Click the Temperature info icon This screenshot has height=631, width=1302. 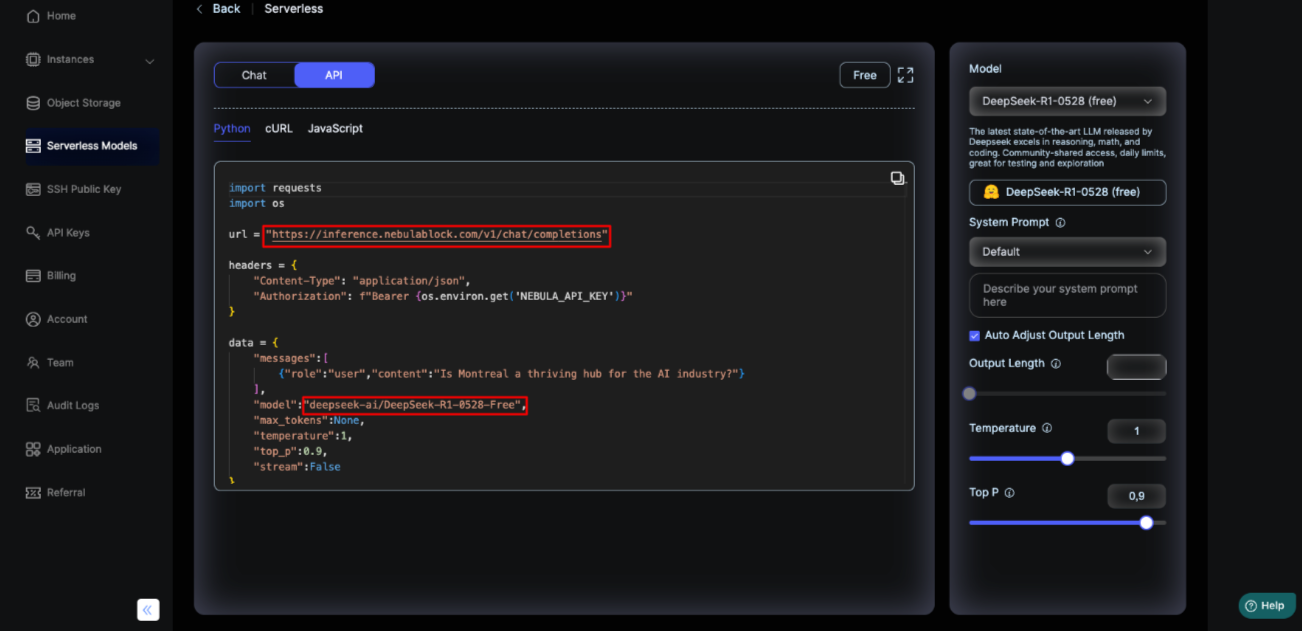1047,428
